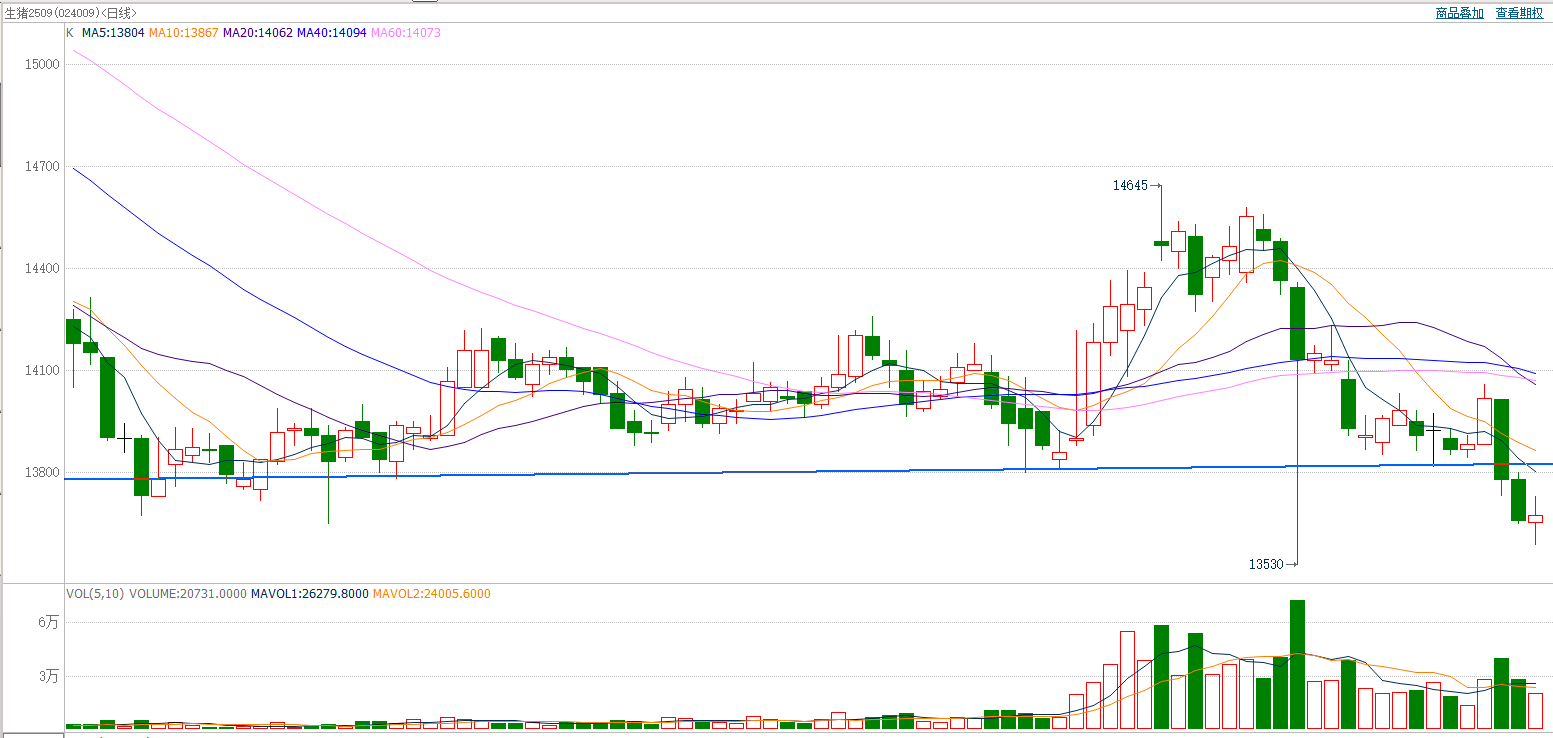1553x738 pixels.
Task: Click the 14645 high price marker
Action: (1130, 185)
